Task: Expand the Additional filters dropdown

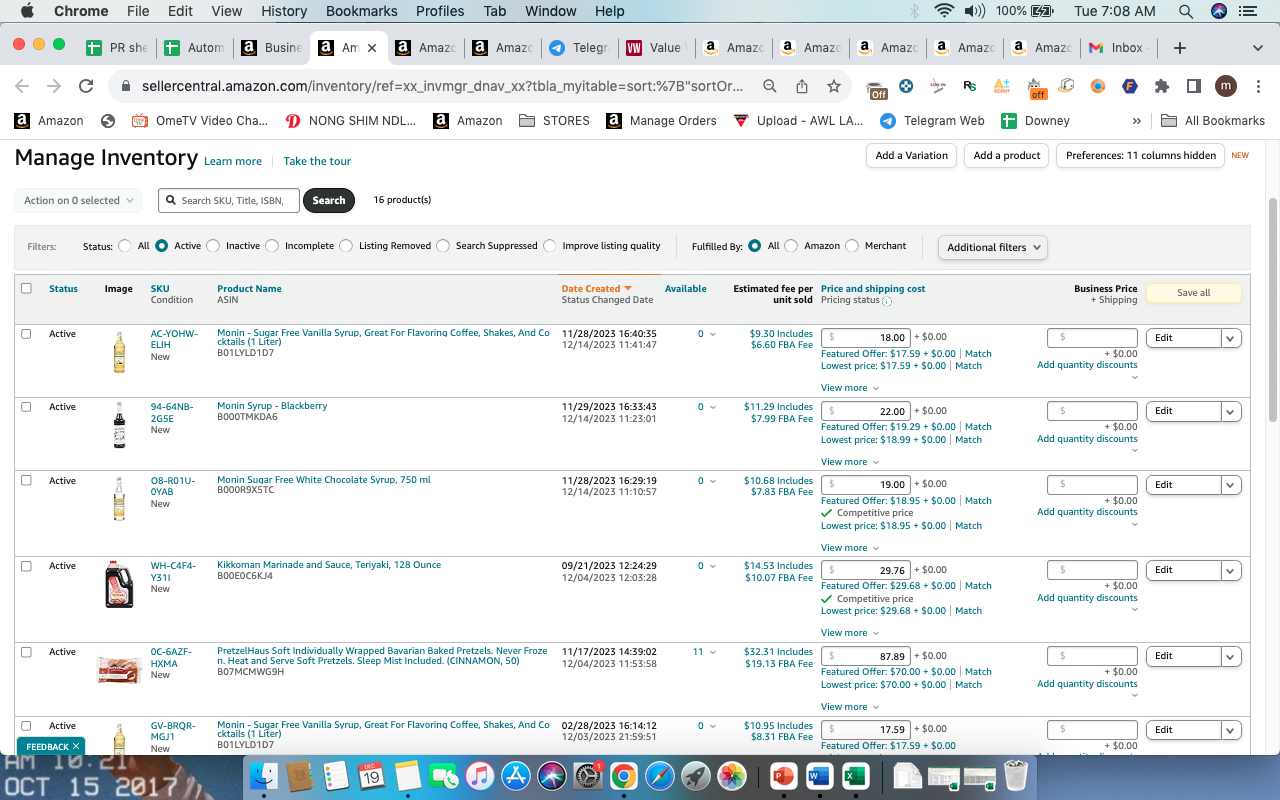Action: click(993, 247)
